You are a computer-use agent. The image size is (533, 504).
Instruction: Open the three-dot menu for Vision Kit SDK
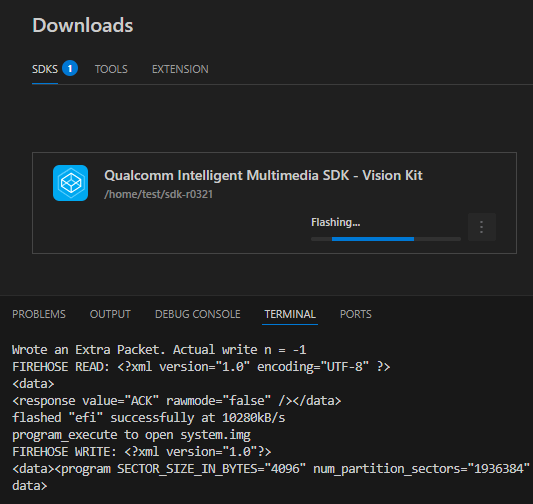click(x=481, y=227)
